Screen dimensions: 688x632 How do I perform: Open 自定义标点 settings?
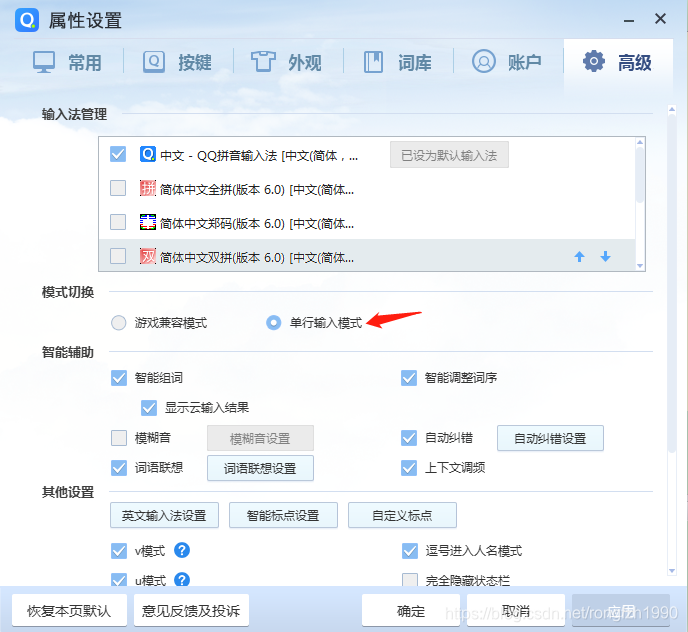[x=402, y=515]
